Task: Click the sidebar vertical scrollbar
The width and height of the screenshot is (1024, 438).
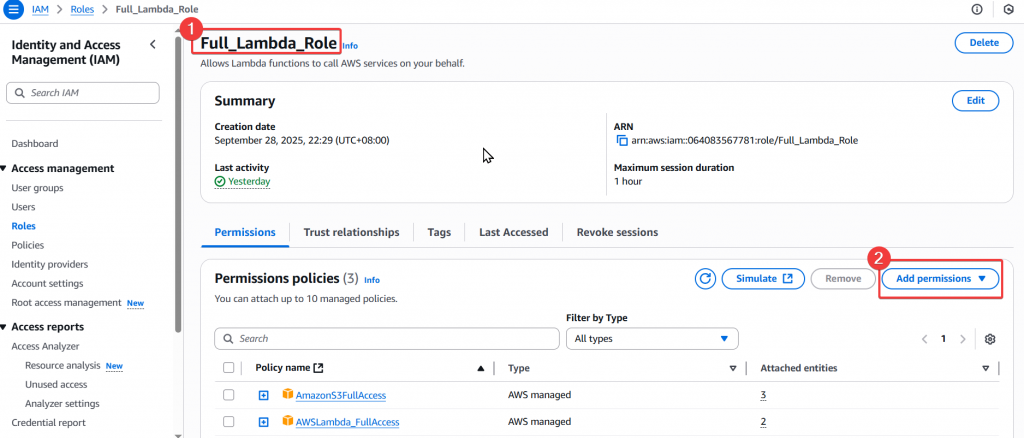Action: (179, 183)
